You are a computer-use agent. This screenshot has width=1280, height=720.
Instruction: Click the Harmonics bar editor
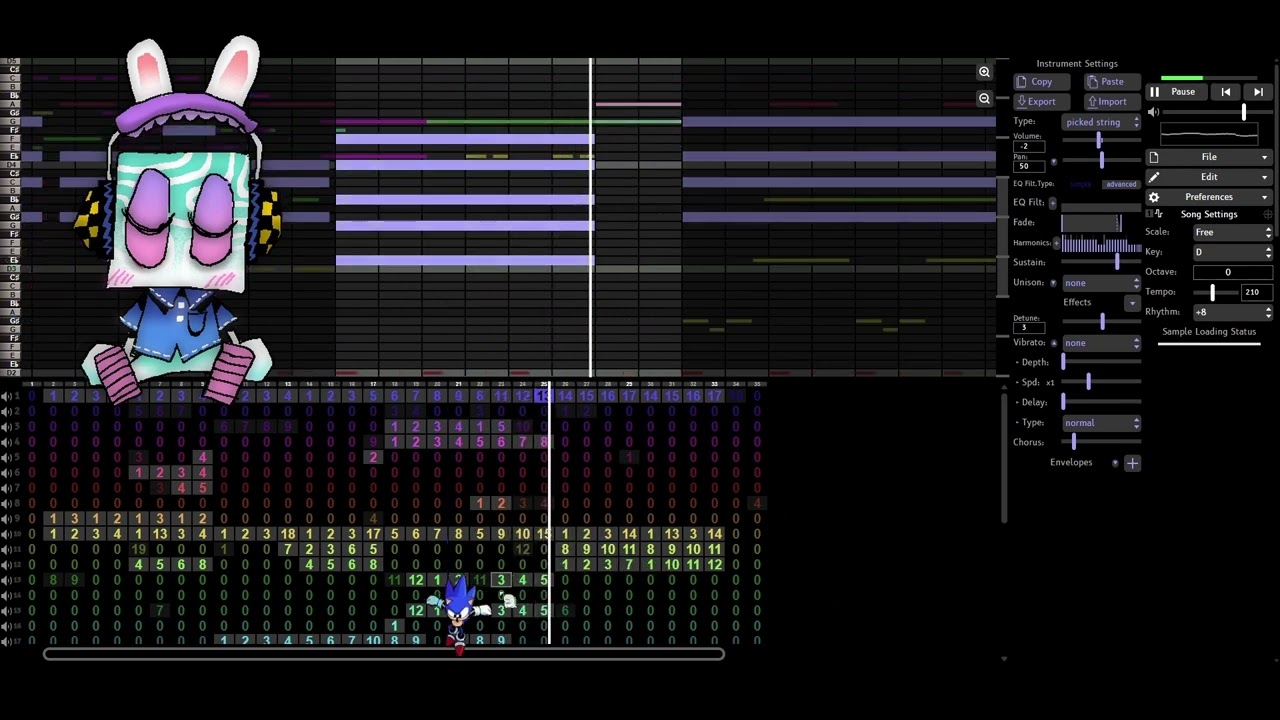point(1101,243)
